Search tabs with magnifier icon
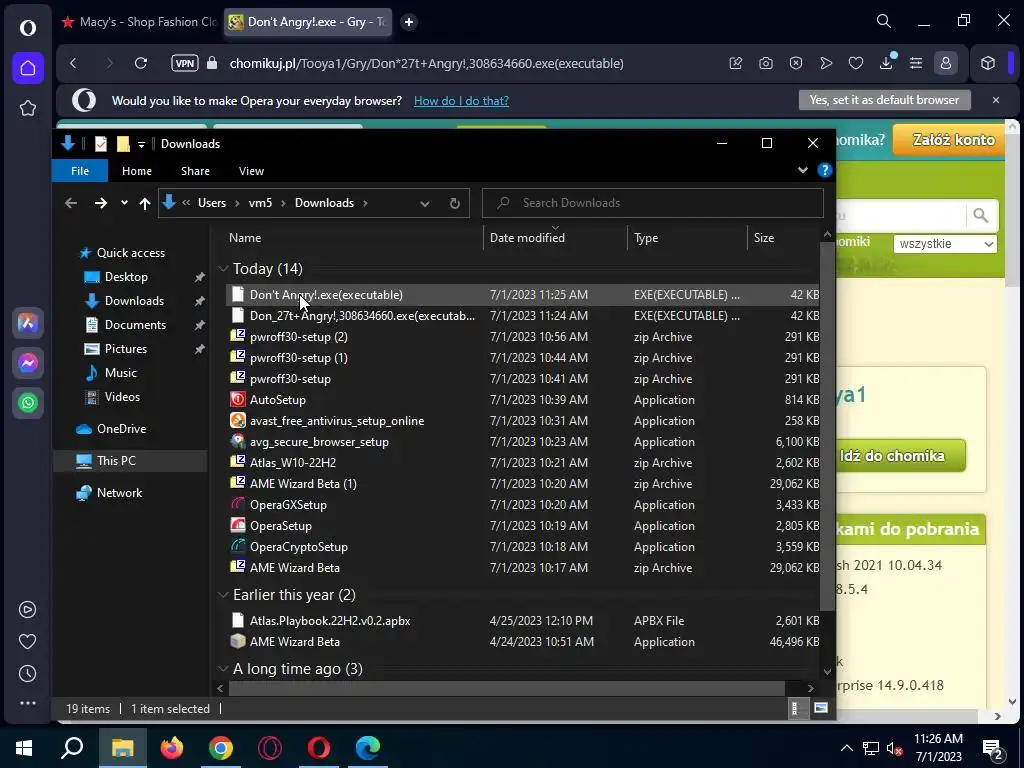Image resolution: width=1024 pixels, height=768 pixels. tap(884, 22)
